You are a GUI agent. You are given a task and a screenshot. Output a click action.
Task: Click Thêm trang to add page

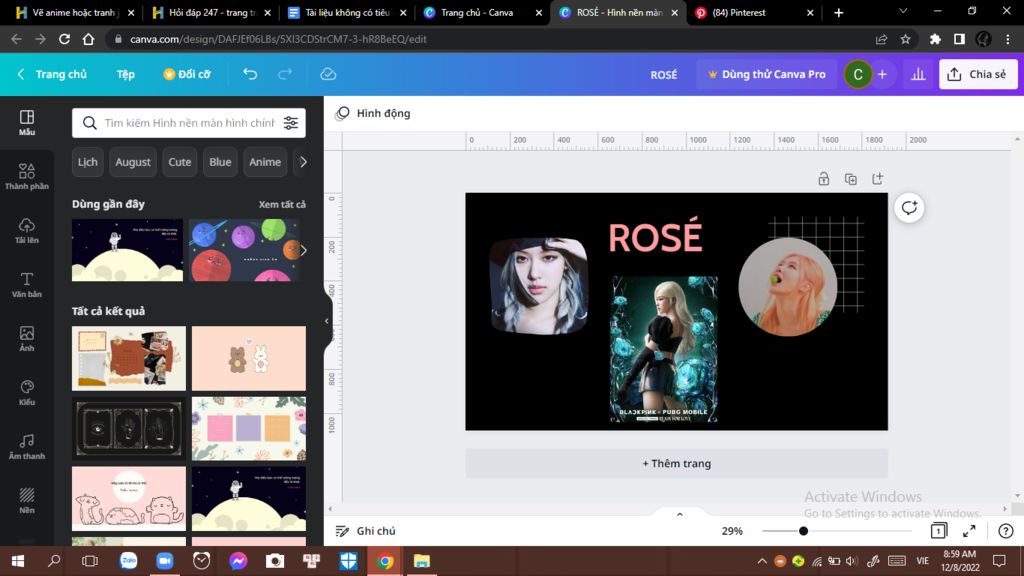click(676, 464)
